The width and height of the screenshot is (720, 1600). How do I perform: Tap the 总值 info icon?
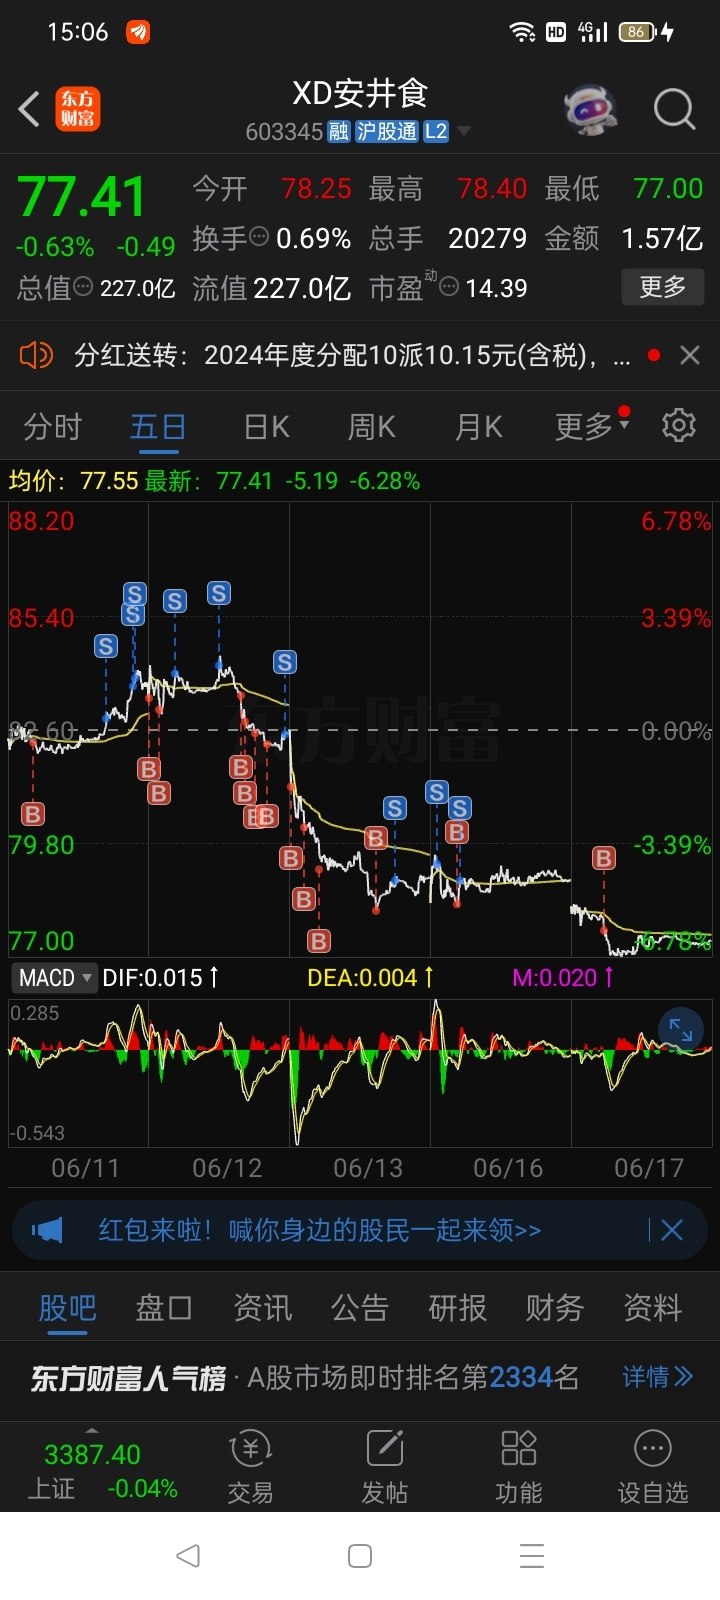(x=84, y=288)
